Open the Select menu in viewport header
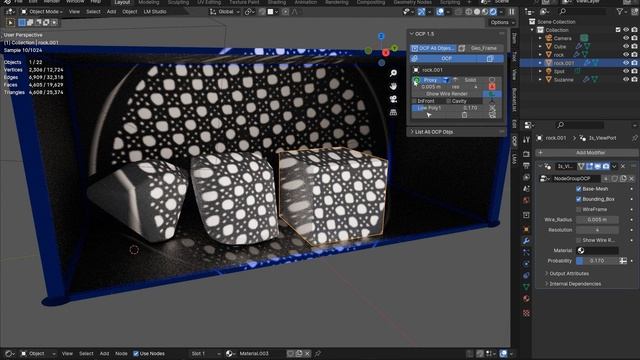Viewport: 640px width, 360px height. (x=93, y=12)
